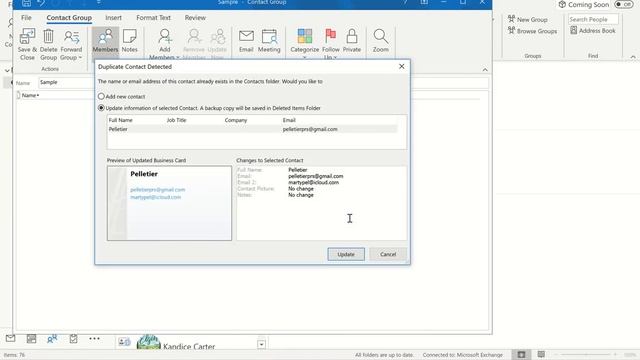The image size is (640, 360).
Task: Click Browse Groups in main Outlook window
Action: click(x=532, y=31)
